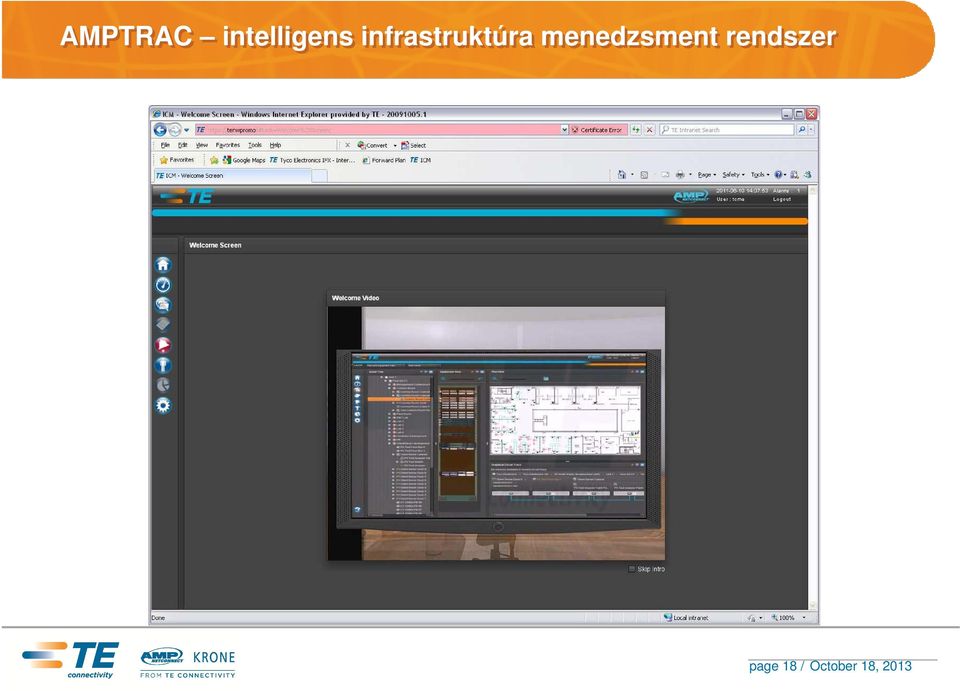Click in the address bar field

click(x=378, y=130)
